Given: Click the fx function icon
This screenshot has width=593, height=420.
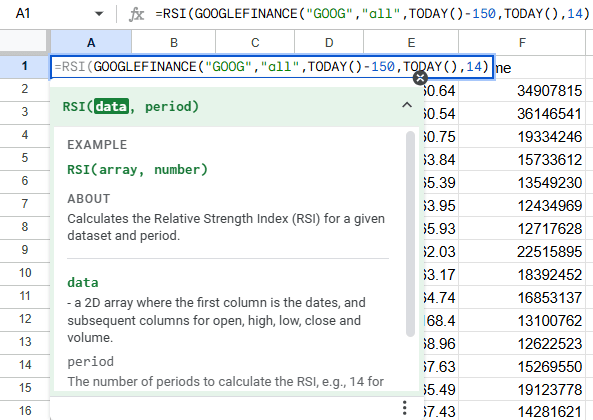Looking at the screenshot, I should (136, 14).
